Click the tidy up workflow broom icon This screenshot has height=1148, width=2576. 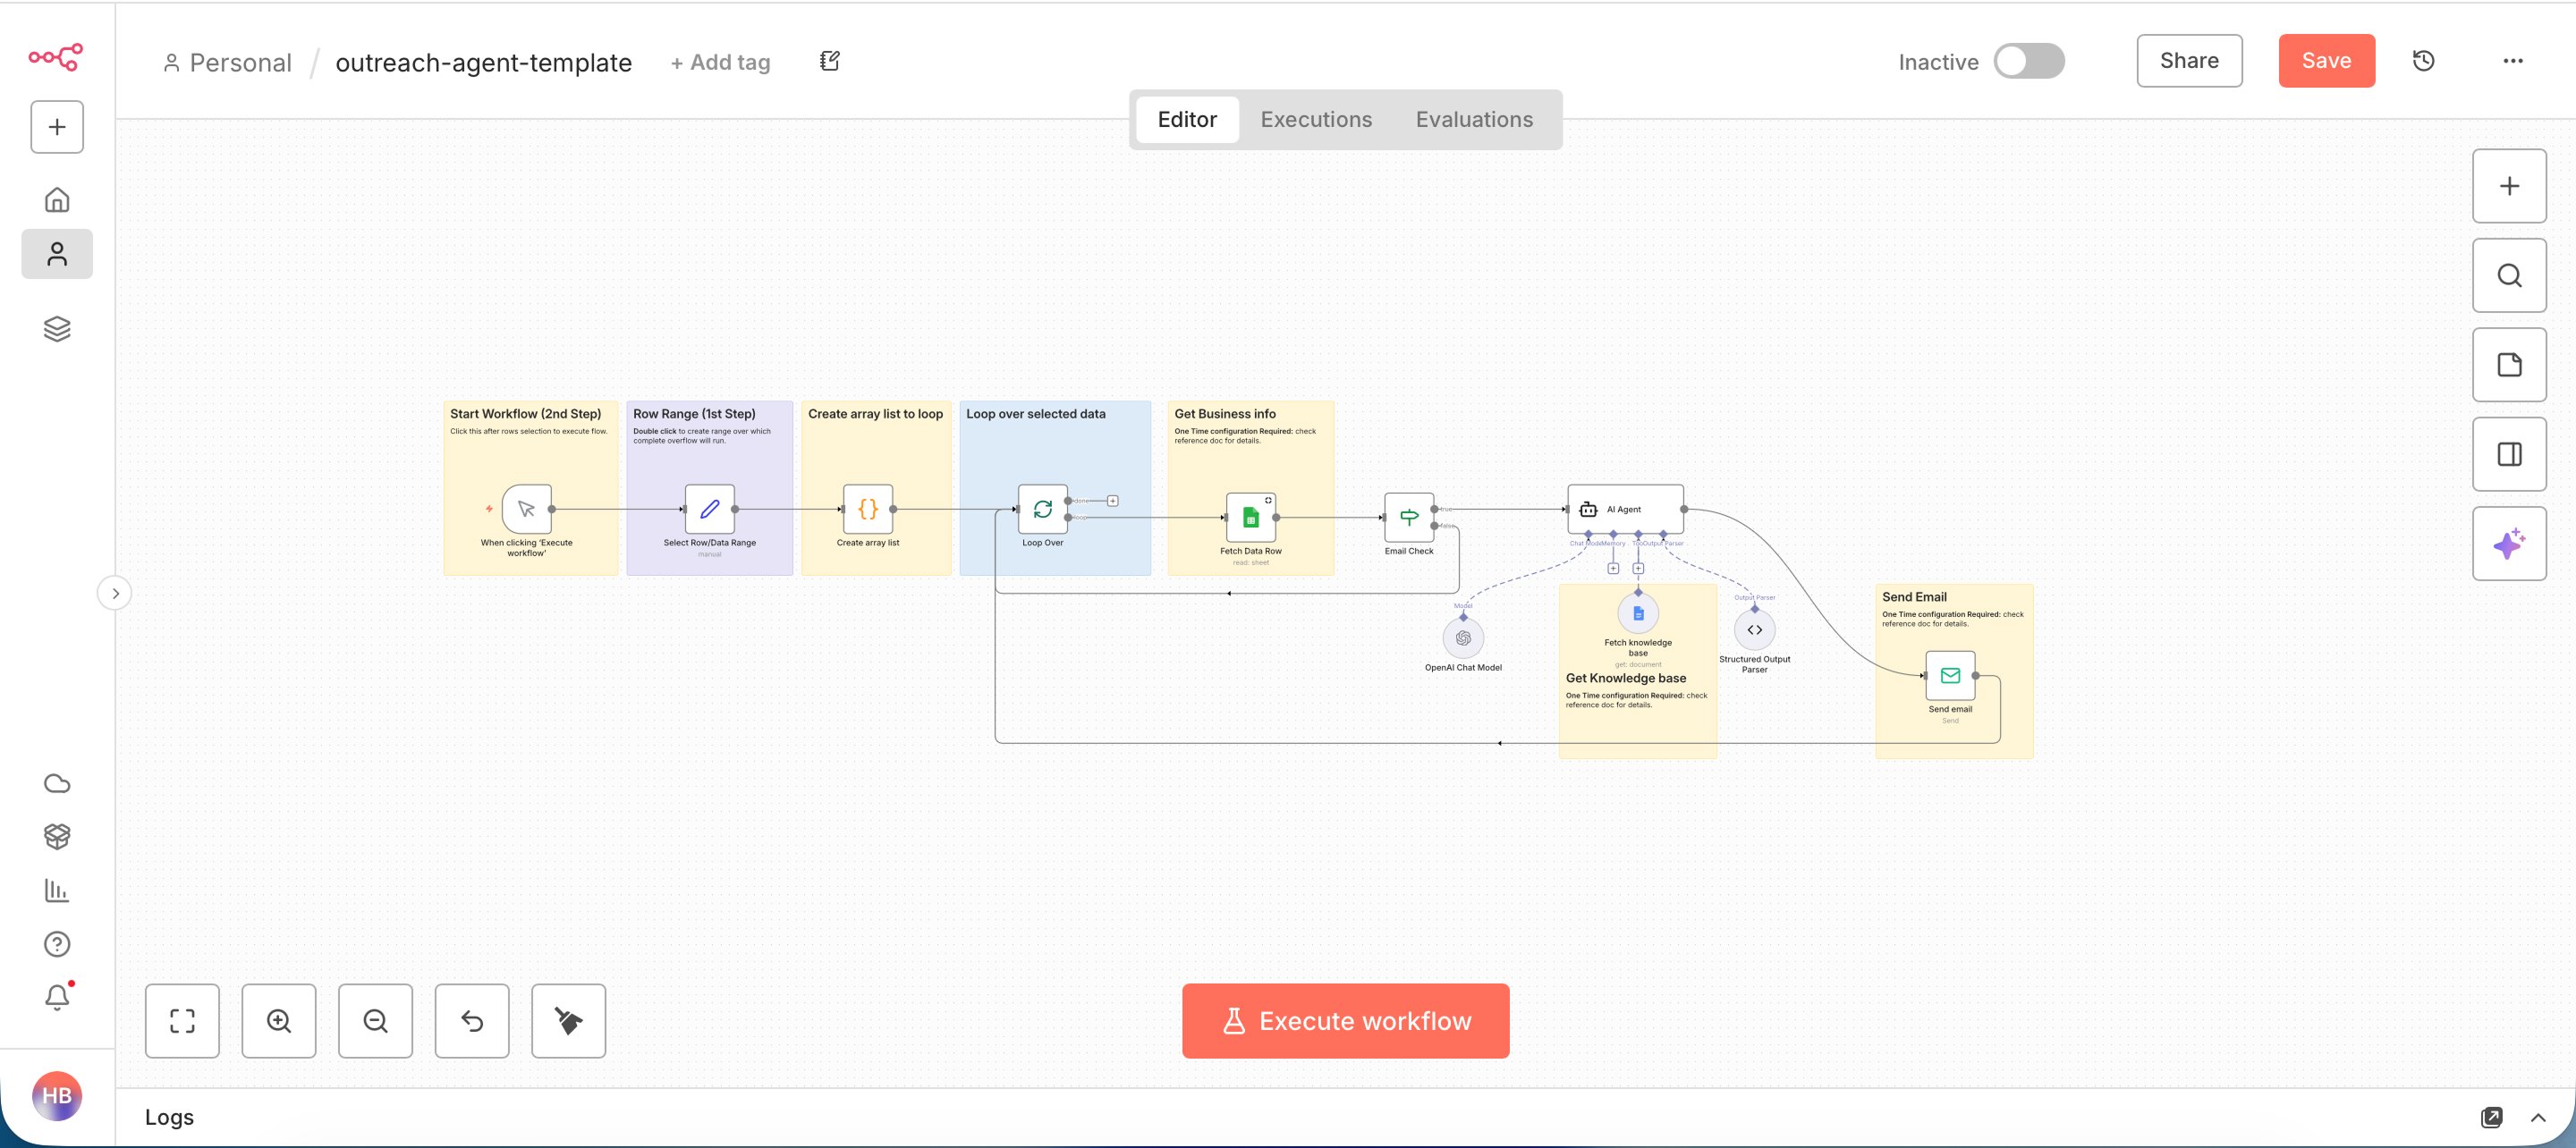coord(568,1020)
